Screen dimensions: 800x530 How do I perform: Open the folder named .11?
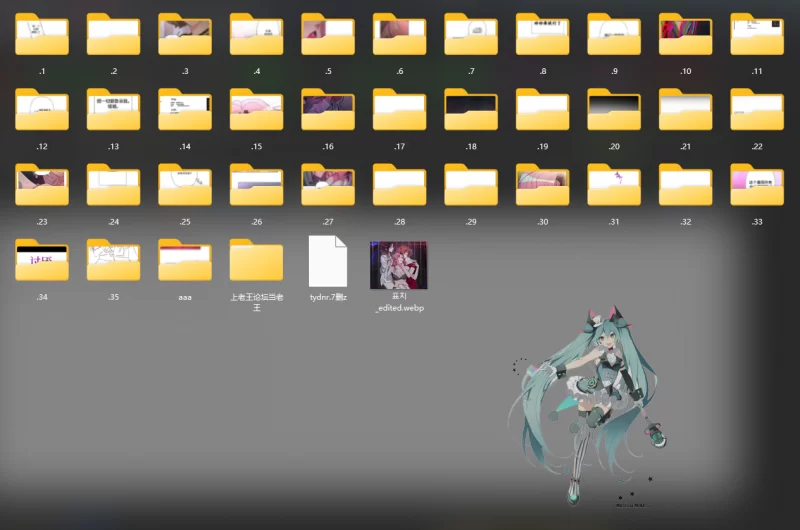(757, 34)
